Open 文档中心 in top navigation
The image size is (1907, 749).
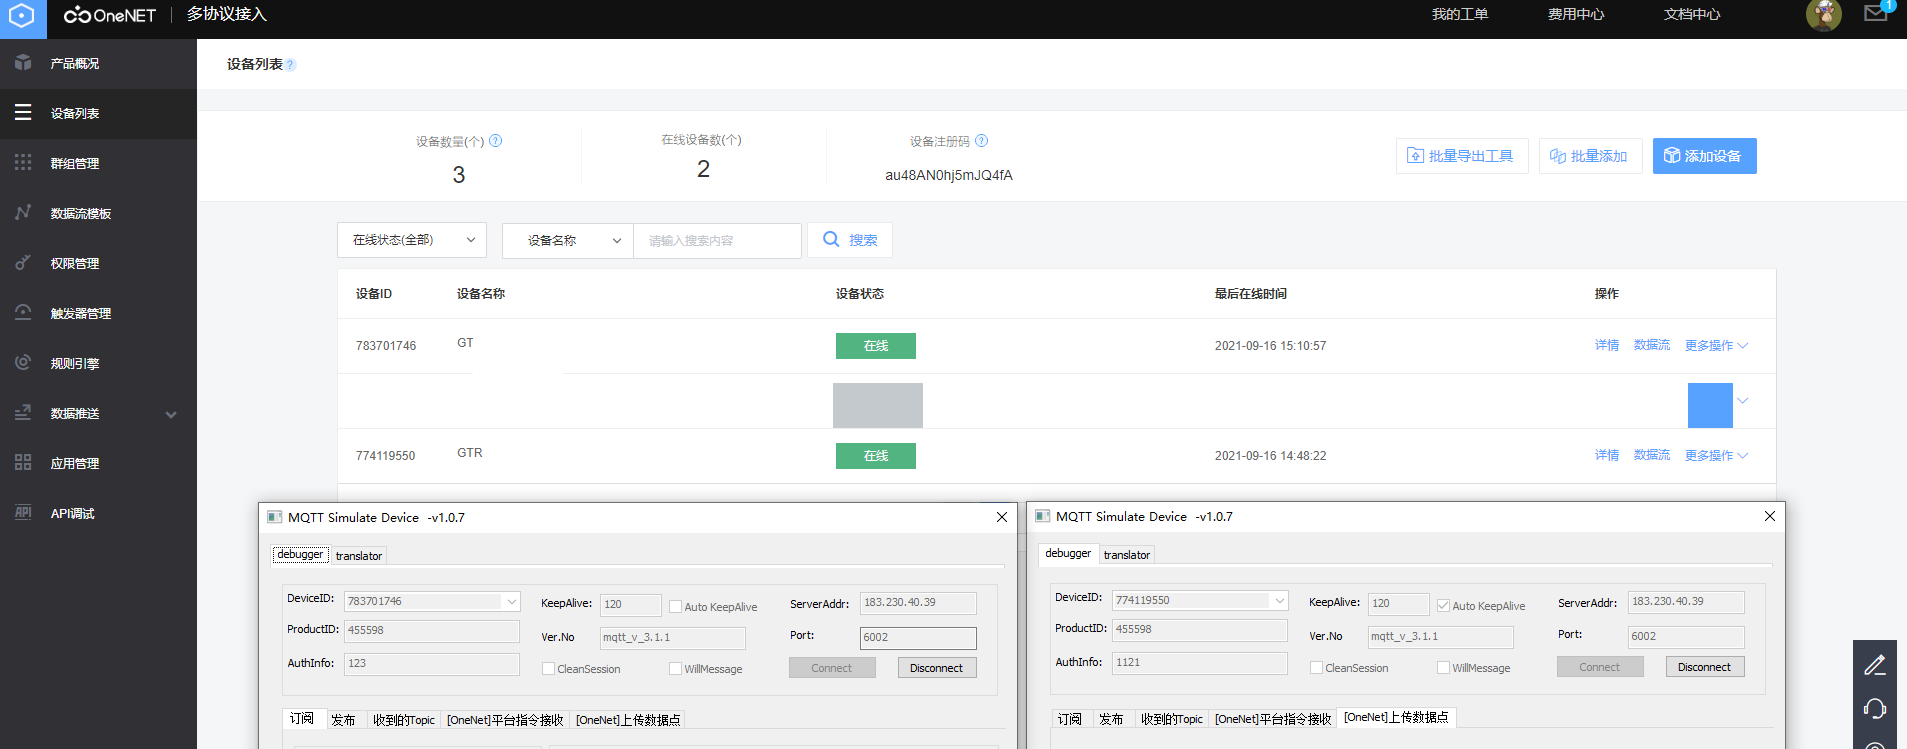coord(1692,14)
